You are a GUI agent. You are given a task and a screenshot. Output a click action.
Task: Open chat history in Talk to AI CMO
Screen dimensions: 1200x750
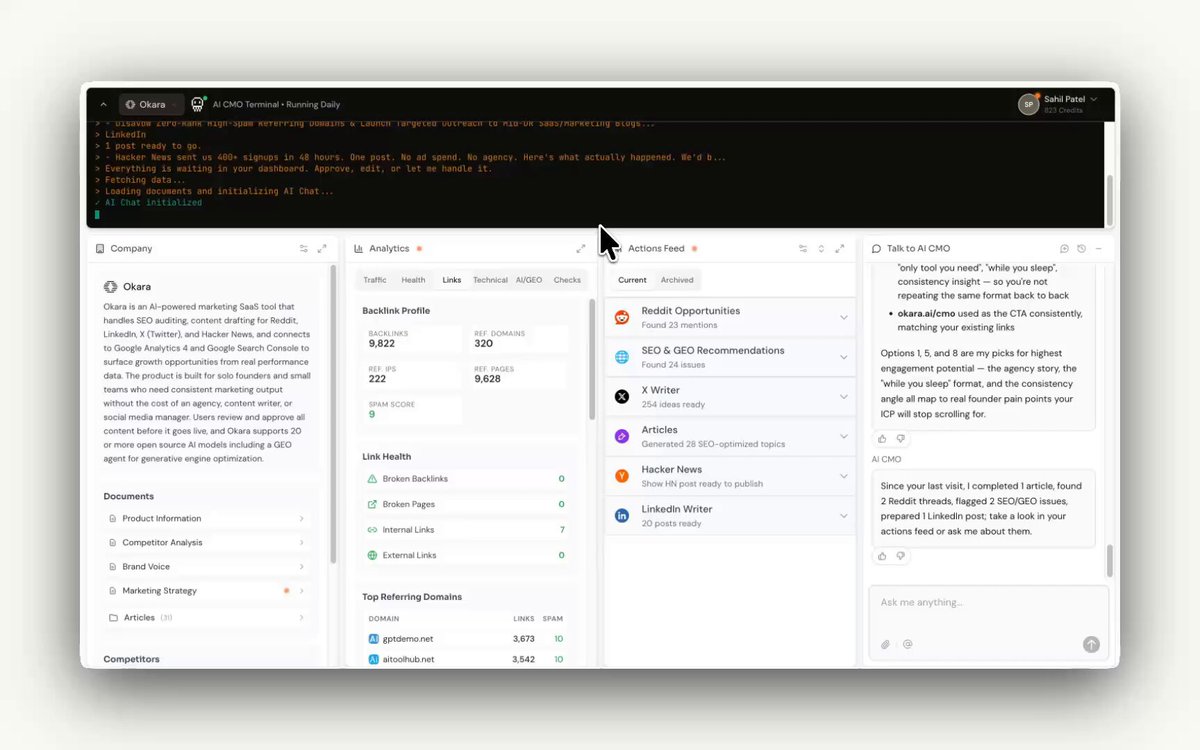1081,248
